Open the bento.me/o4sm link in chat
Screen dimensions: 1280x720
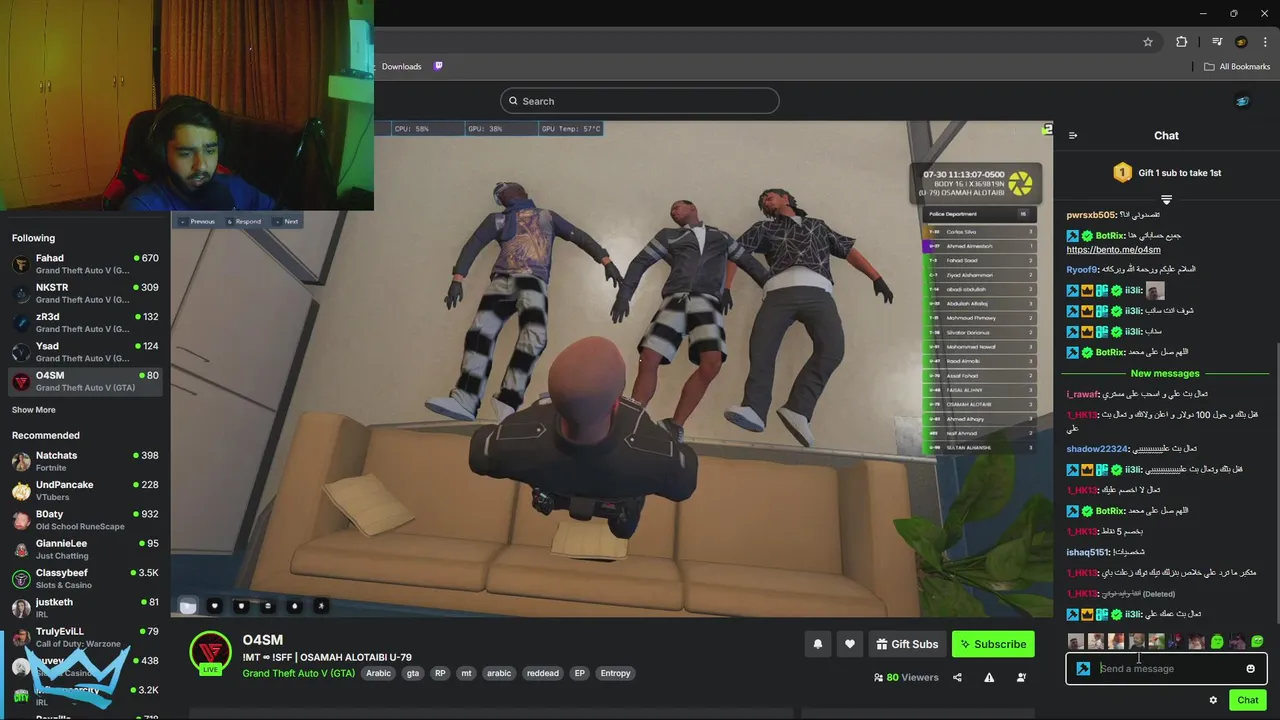(1113, 249)
